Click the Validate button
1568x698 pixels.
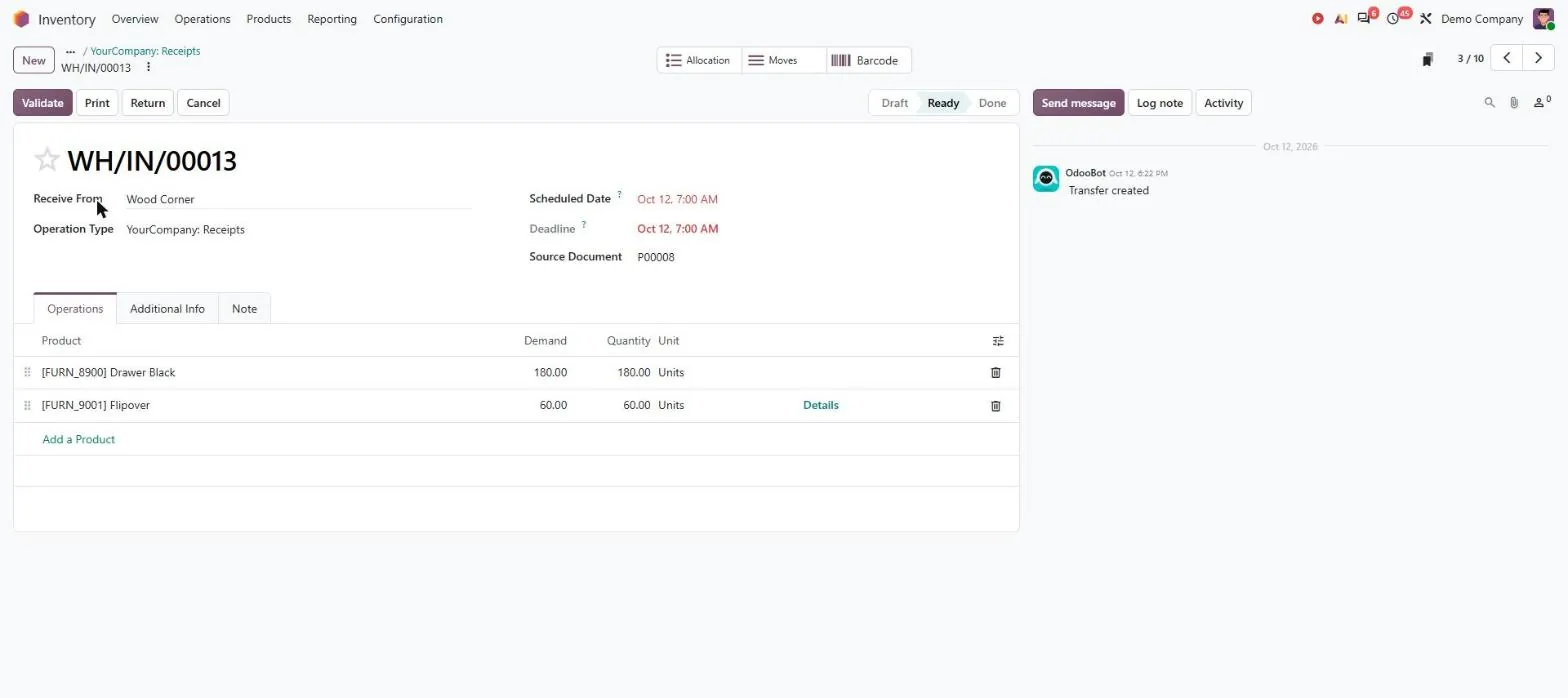click(x=43, y=103)
